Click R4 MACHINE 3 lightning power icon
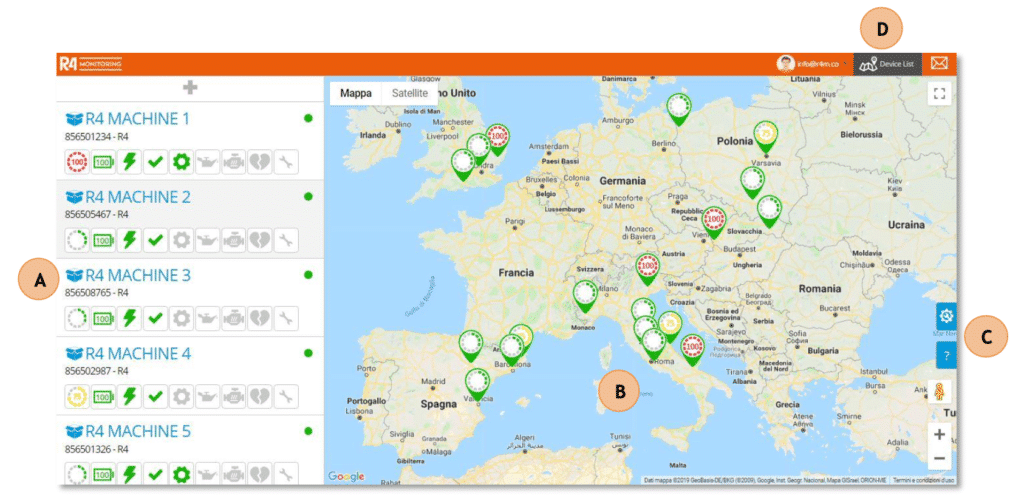Image resolution: width=1024 pixels, height=504 pixels. (129, 319)
